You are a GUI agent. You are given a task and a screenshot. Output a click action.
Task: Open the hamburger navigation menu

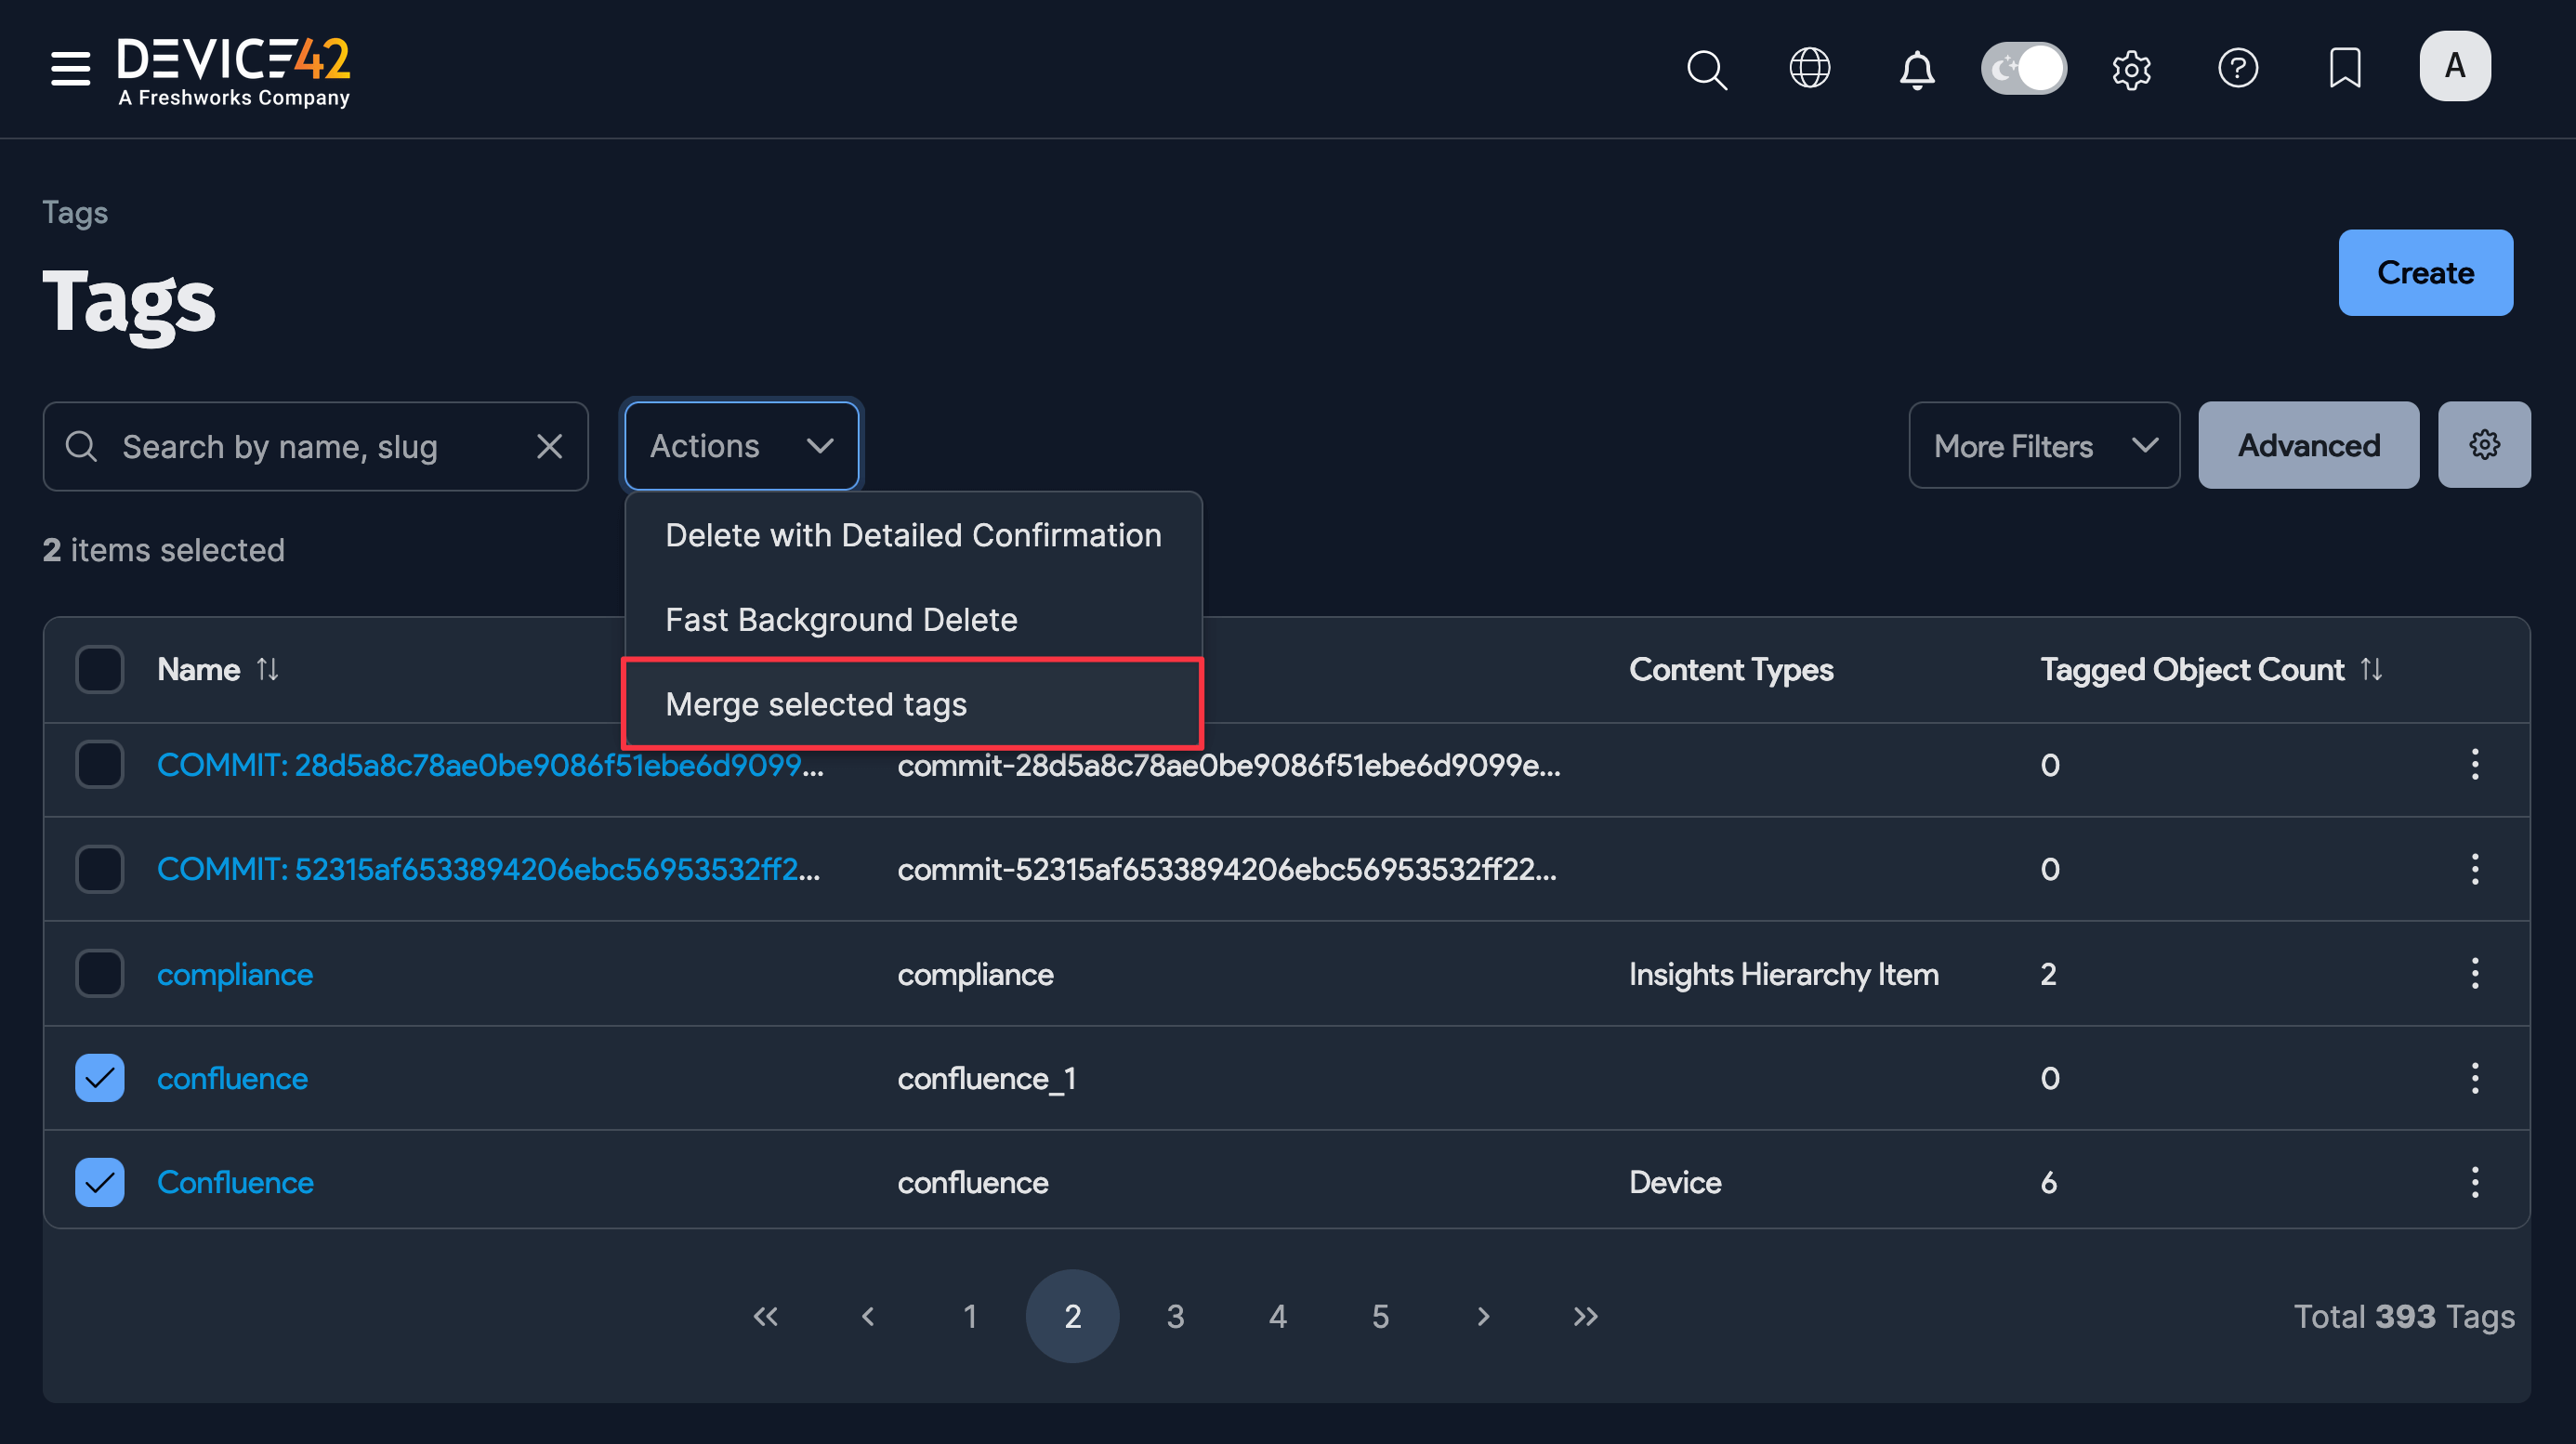70,68
